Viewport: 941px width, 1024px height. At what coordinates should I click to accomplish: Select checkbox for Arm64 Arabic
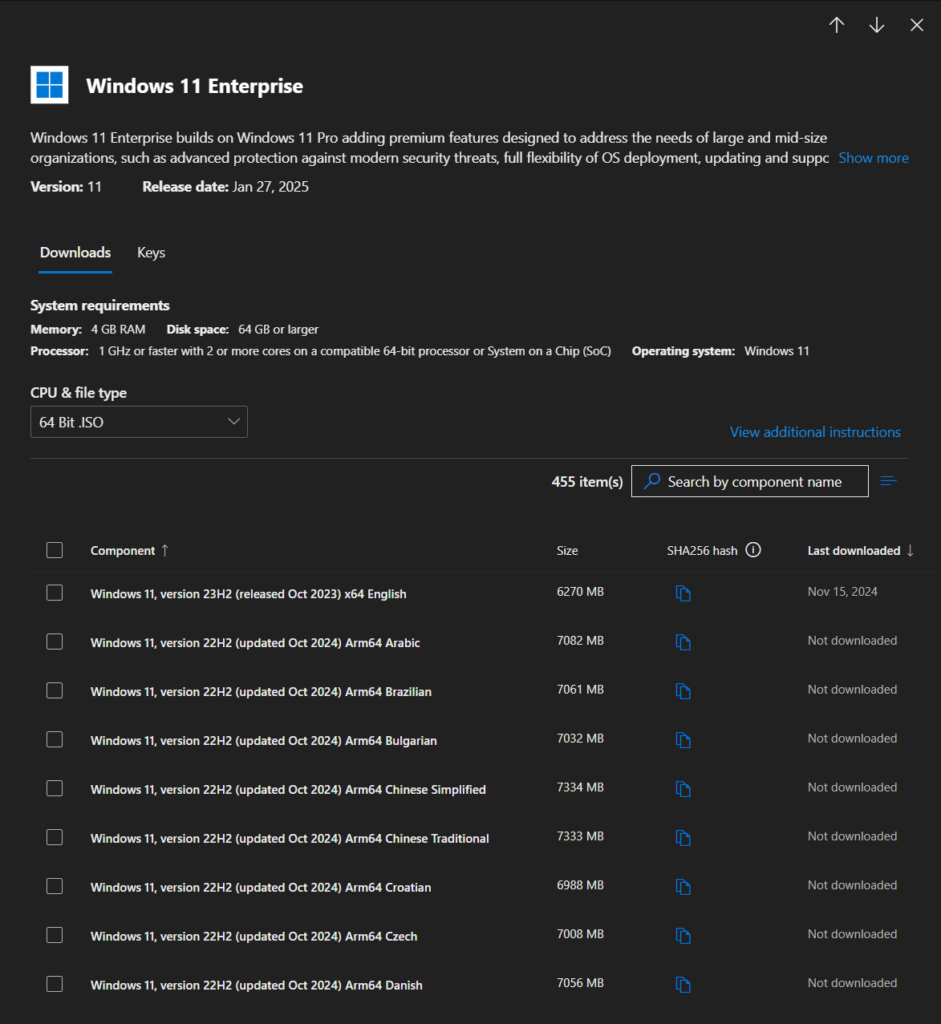tap(55, 641)
